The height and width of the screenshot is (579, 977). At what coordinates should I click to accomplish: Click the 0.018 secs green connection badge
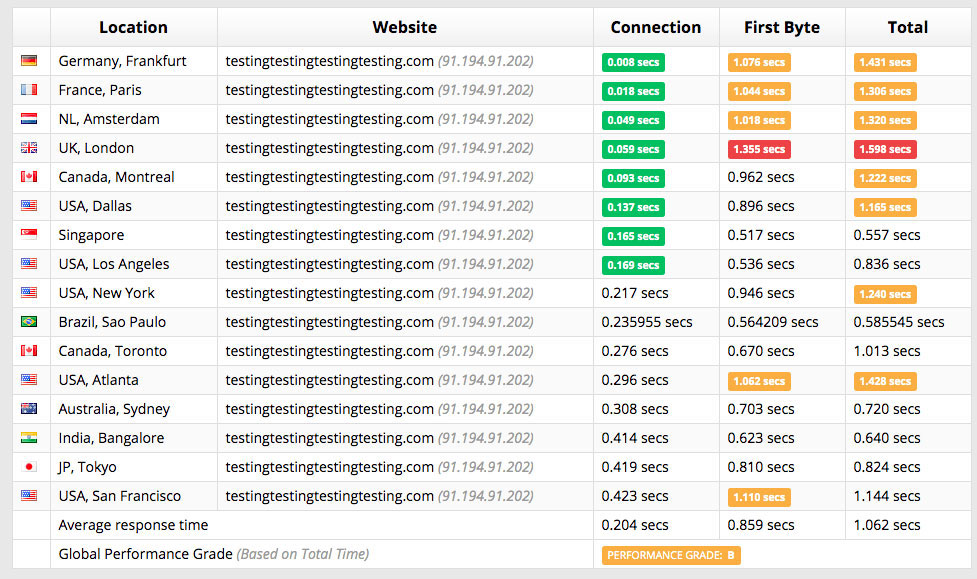[633, 91]
